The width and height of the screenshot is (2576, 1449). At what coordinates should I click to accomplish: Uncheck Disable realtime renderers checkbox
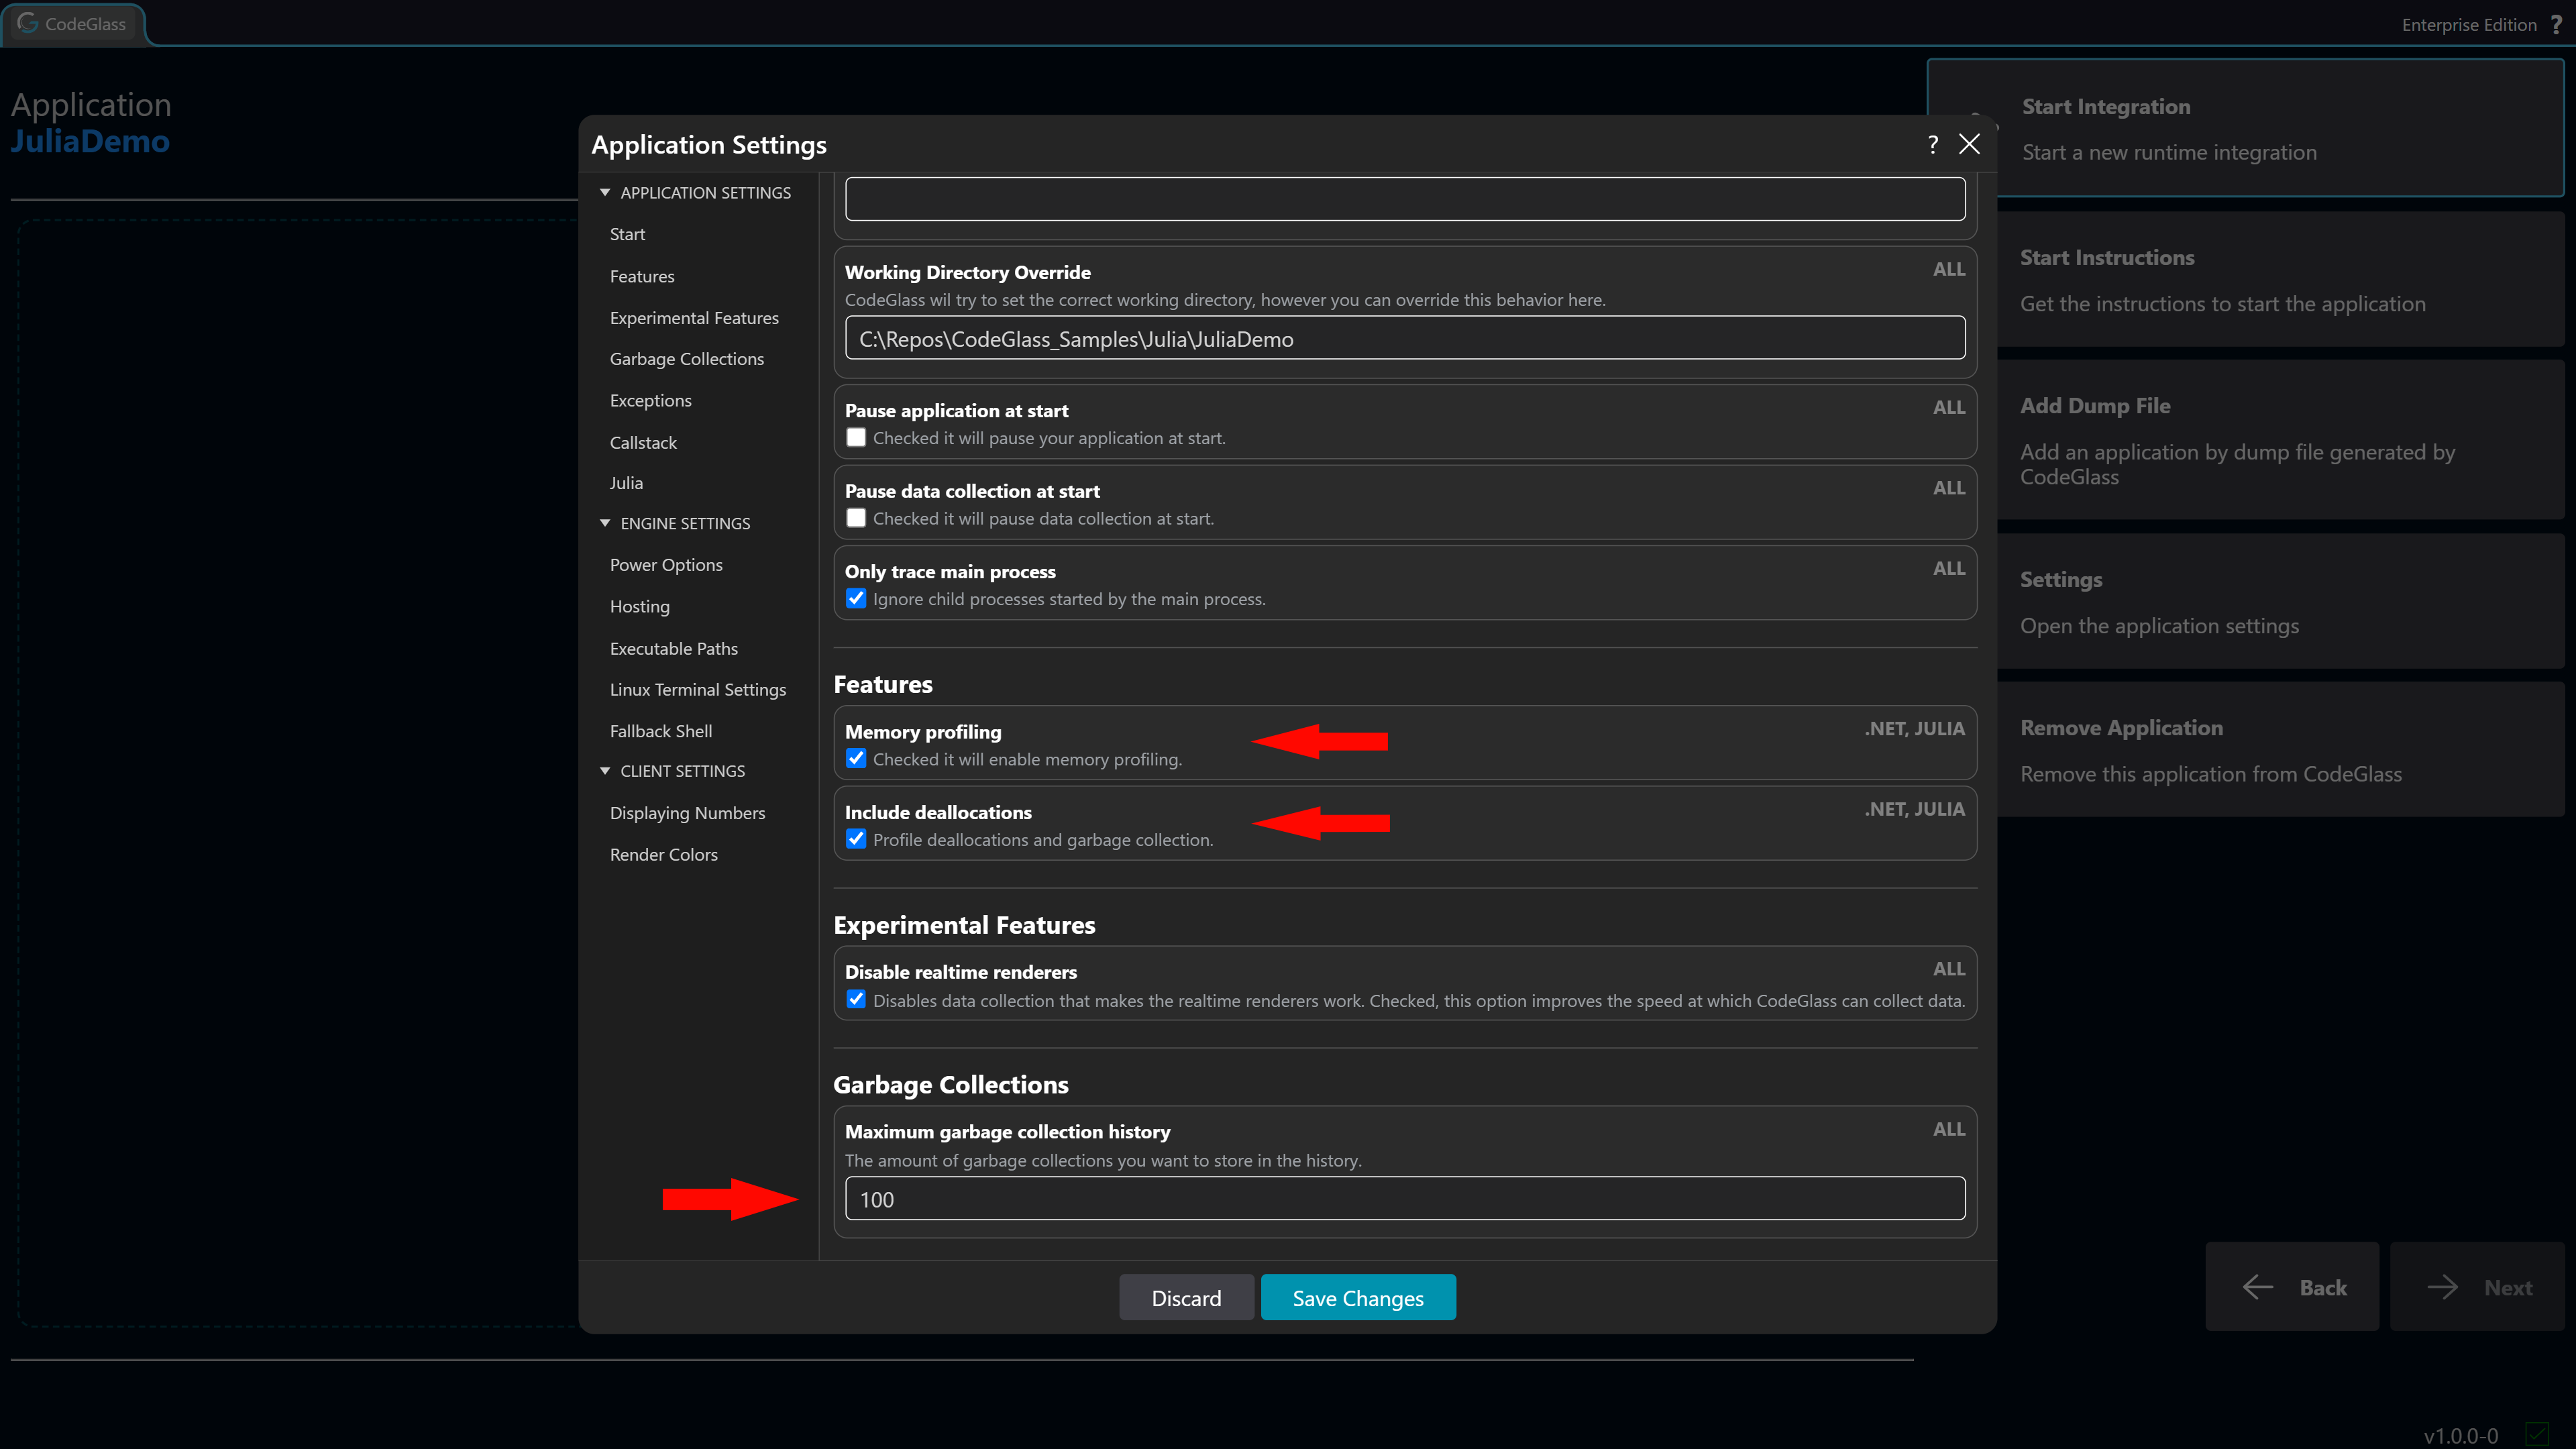tap(856, 1000)
